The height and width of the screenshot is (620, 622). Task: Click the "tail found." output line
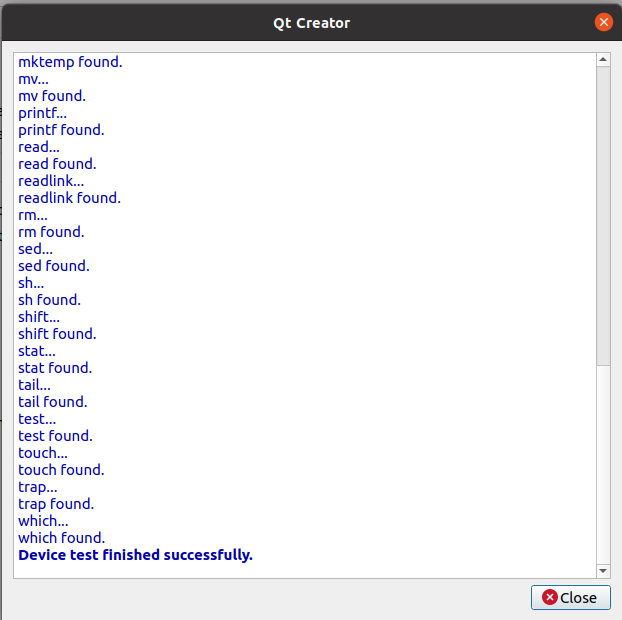tap(52, 402)
